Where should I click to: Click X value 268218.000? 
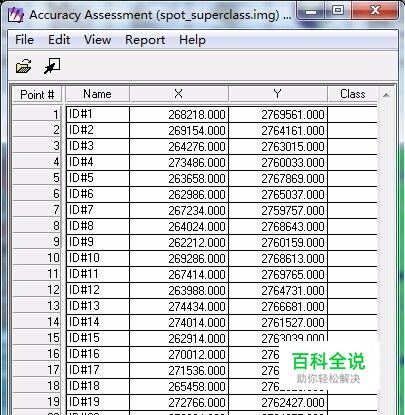(179, 114)
